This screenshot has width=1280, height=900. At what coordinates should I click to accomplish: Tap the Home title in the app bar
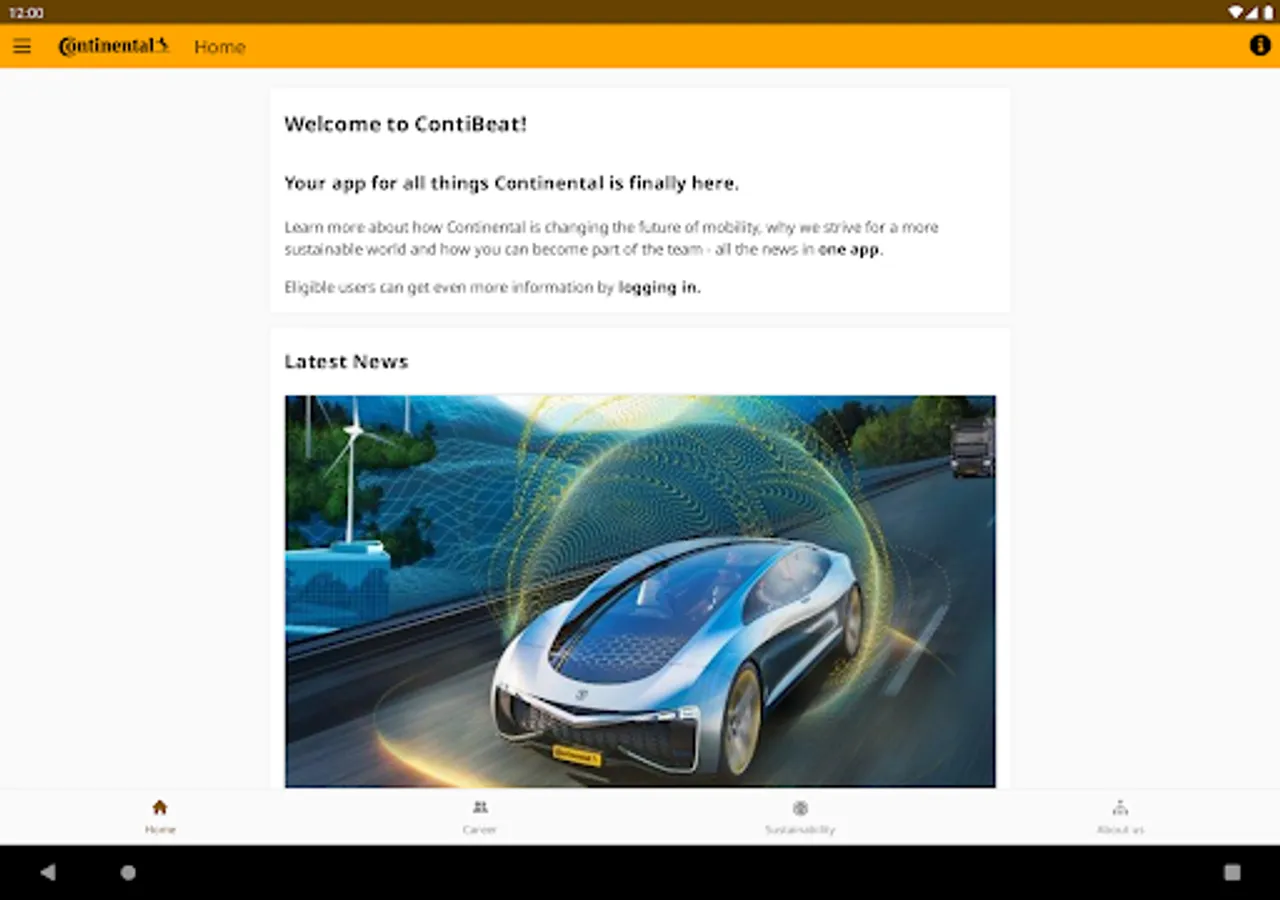tap(219, 46)
